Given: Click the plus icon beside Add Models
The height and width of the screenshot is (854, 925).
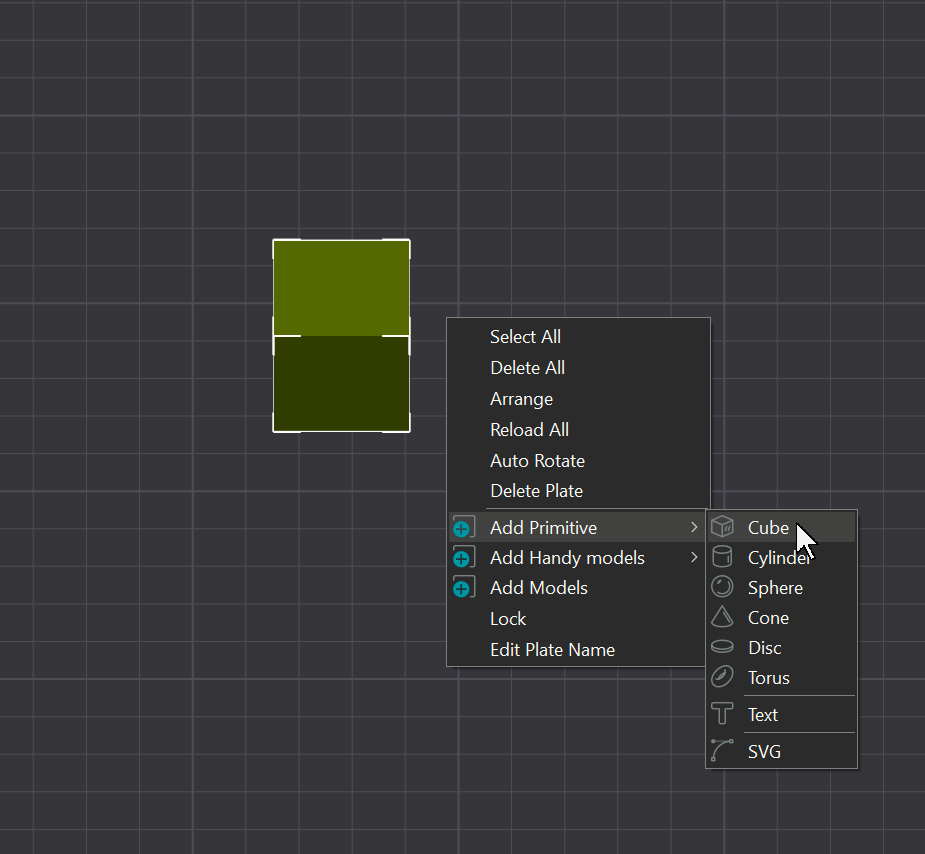Looking at the screenshot, I should [x=464, y=587].
